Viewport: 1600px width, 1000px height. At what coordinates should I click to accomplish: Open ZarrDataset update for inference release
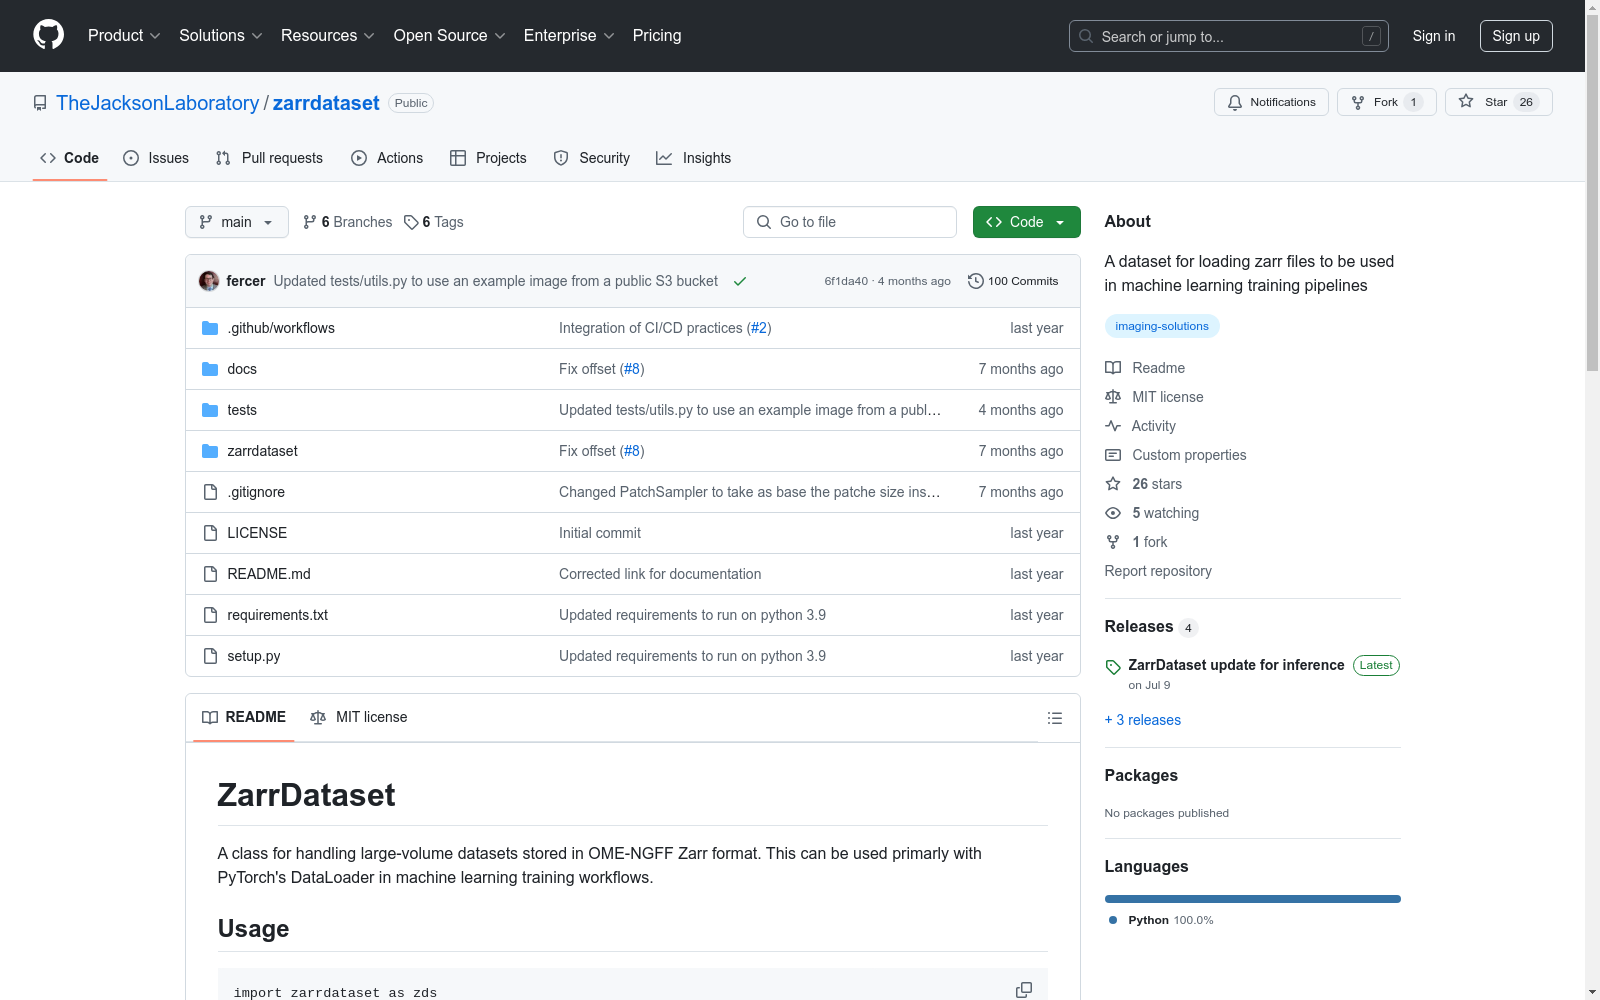pyautogui.click(x=1236, y=665)
